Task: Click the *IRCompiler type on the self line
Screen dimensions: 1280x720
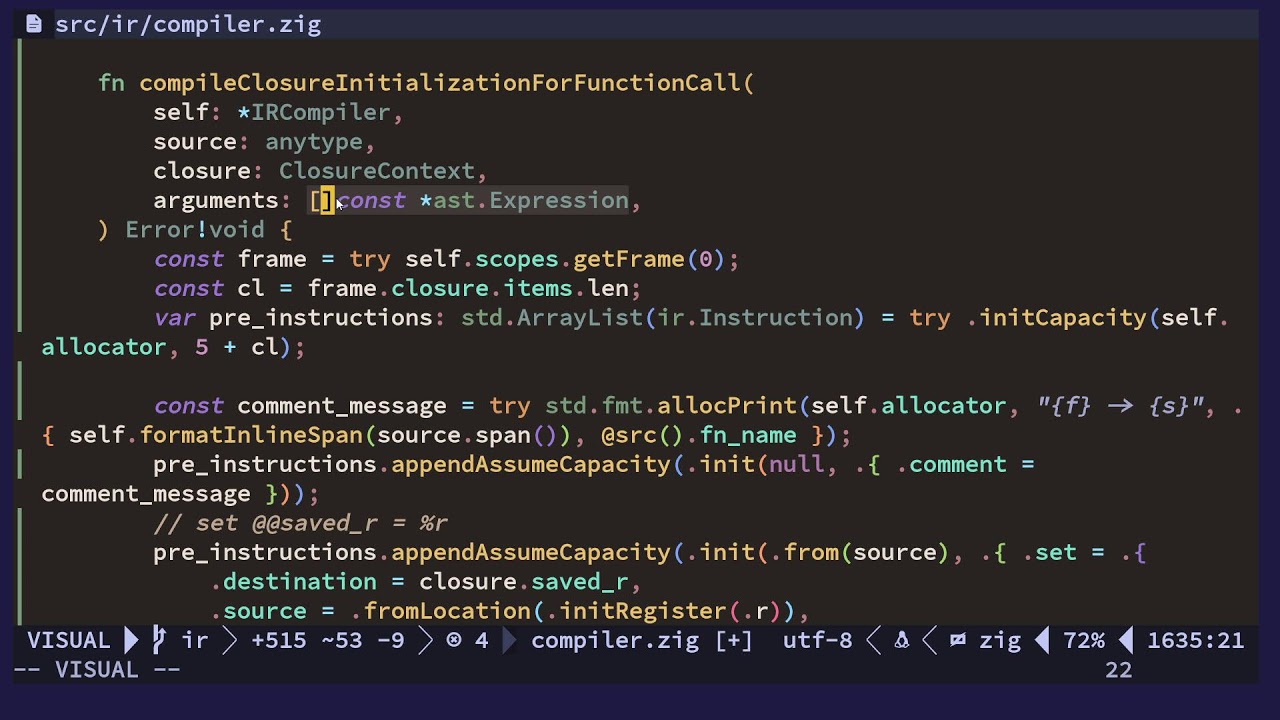Action: [313, 112]
